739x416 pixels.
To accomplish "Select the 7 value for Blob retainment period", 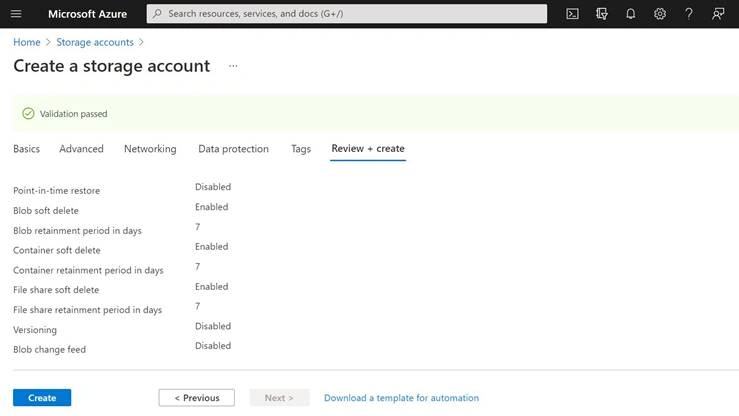I will (197, 227).
